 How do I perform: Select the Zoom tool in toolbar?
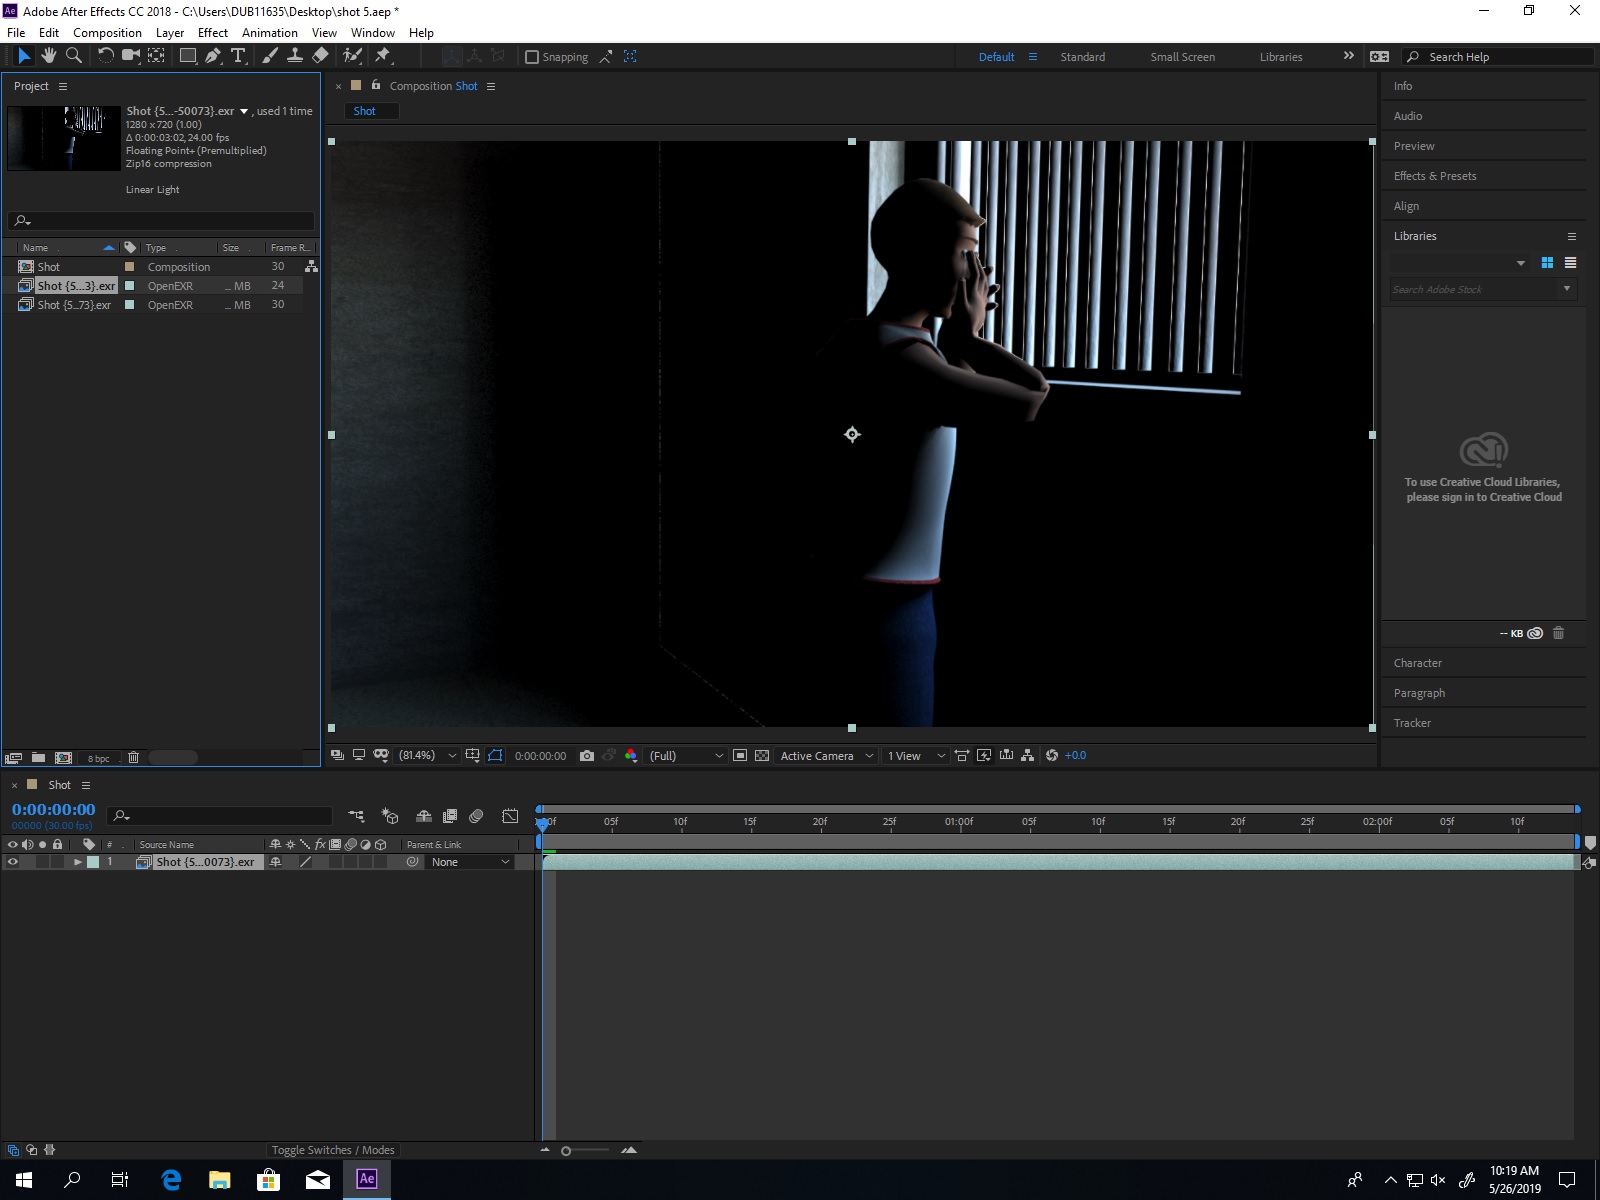click(x=73, y=56)
